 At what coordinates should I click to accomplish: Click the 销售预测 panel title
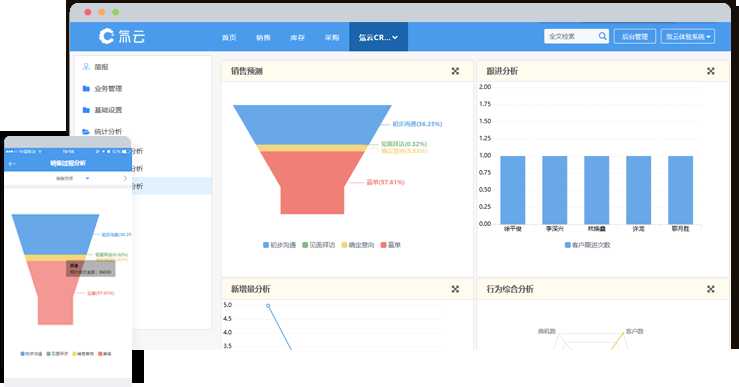(x=246, y=71)
